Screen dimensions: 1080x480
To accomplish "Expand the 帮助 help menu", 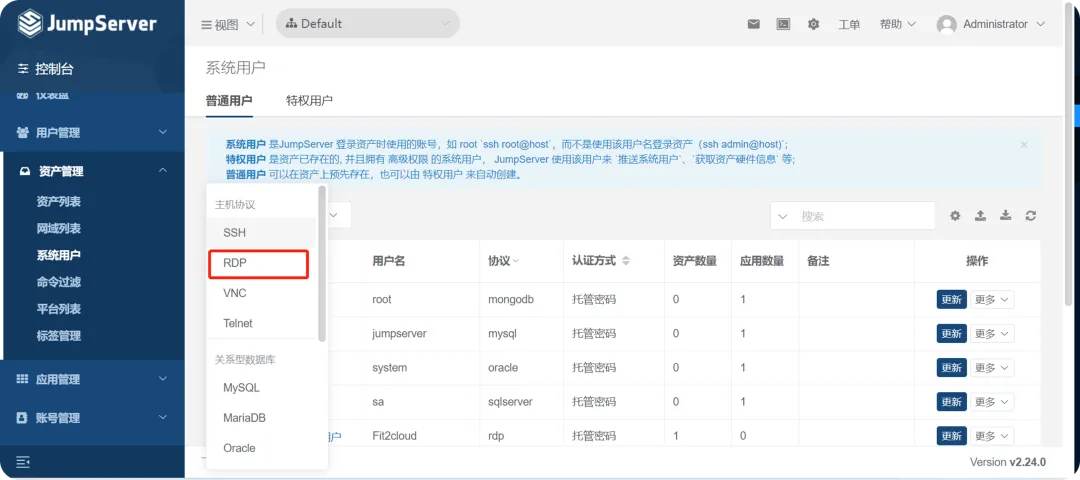I will pyautogui.click(x=897, y=24).
